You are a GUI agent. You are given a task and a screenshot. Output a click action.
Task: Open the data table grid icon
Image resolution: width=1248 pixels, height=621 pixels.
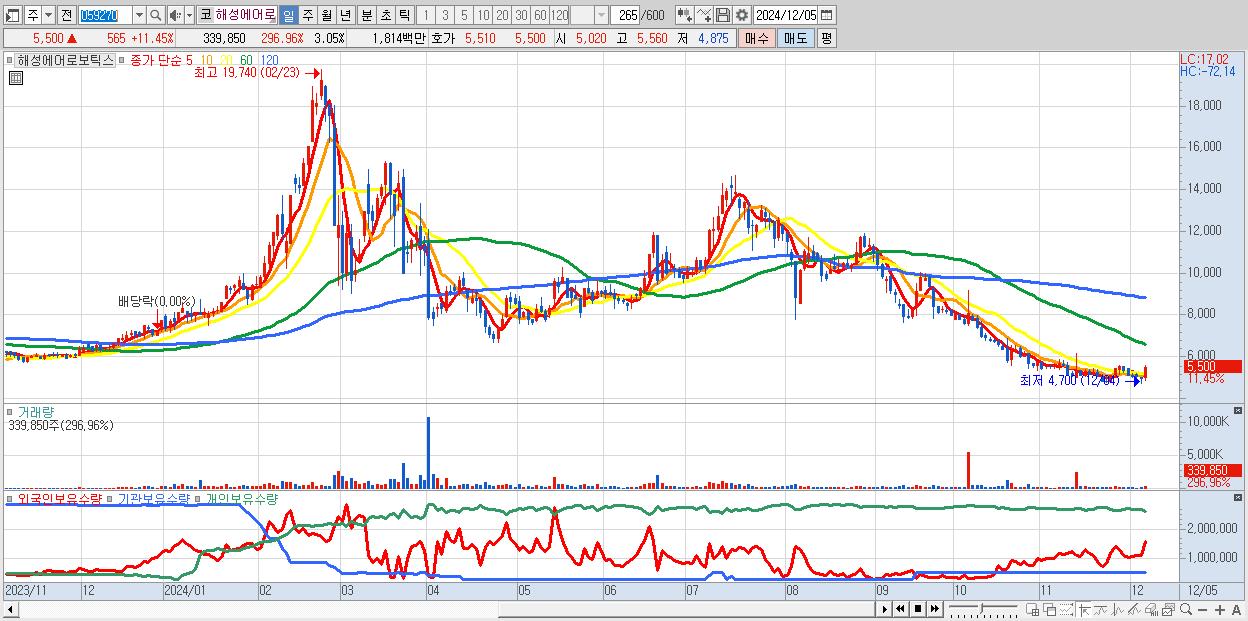[x=15, y=78]
